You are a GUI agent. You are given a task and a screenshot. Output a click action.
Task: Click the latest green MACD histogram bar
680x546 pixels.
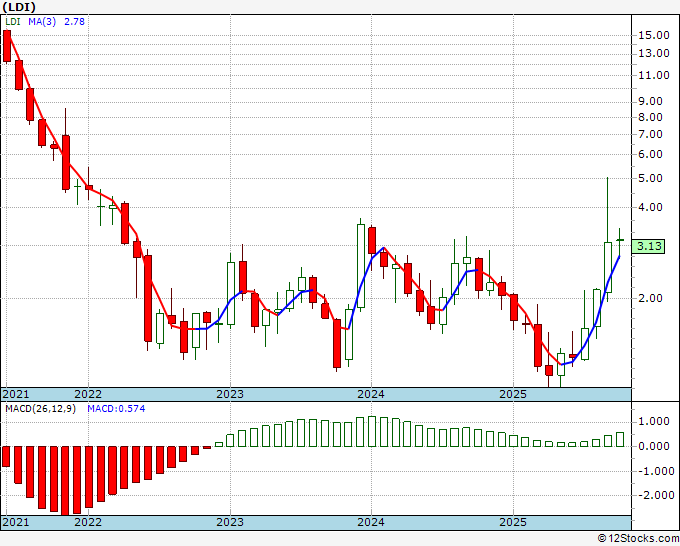click(620, 439)
